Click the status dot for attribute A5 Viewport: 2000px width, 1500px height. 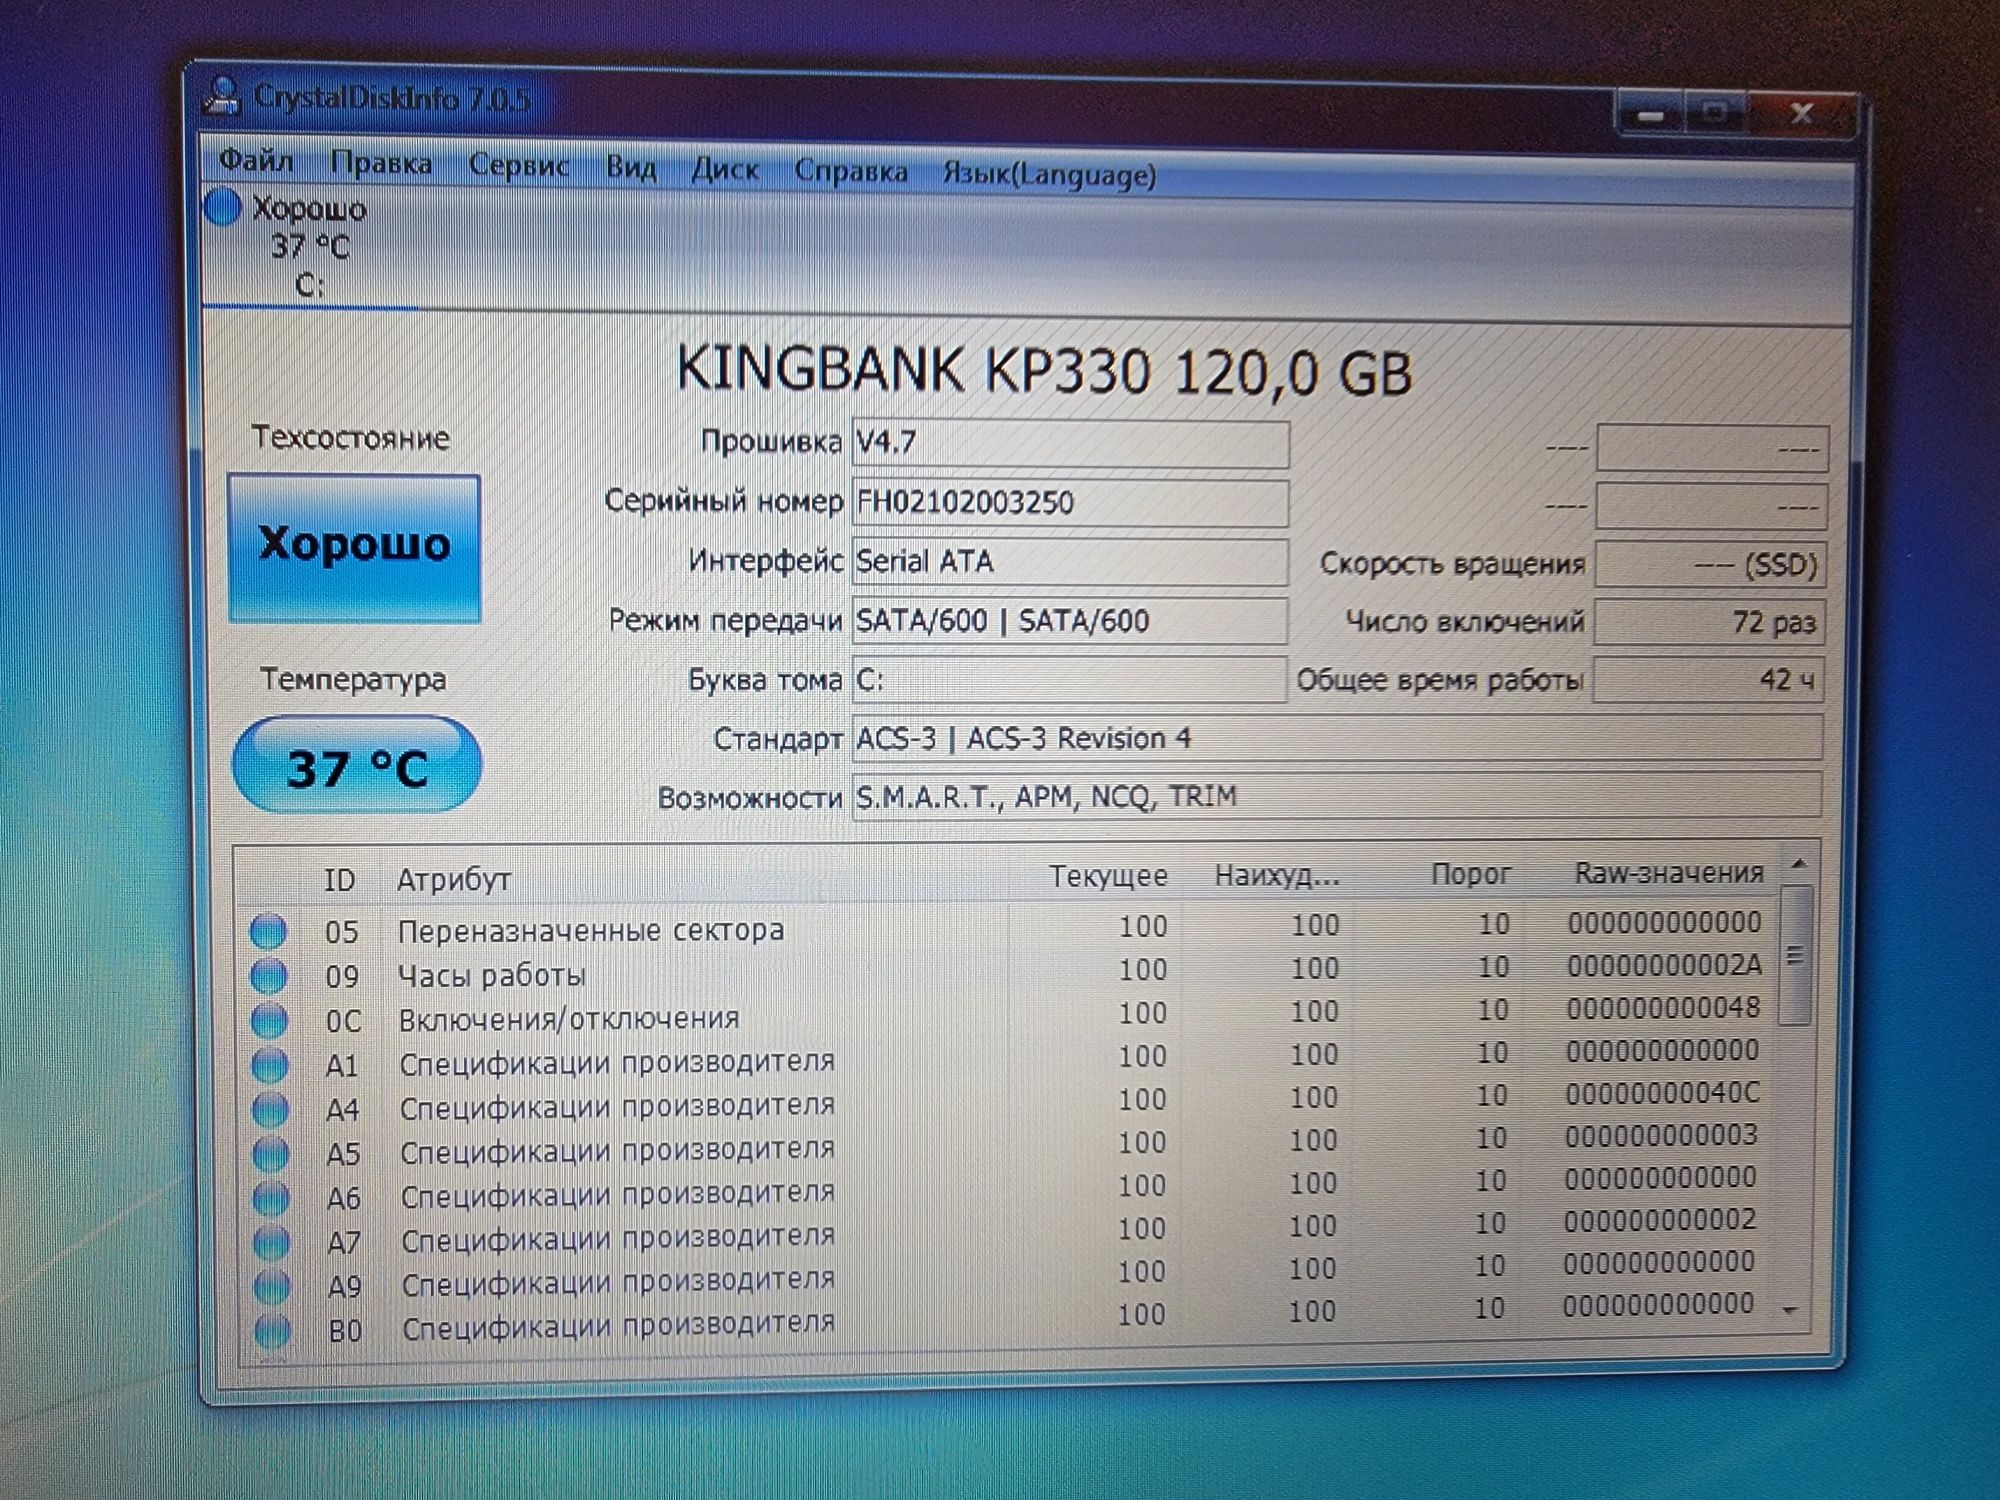click(271, 1154)
